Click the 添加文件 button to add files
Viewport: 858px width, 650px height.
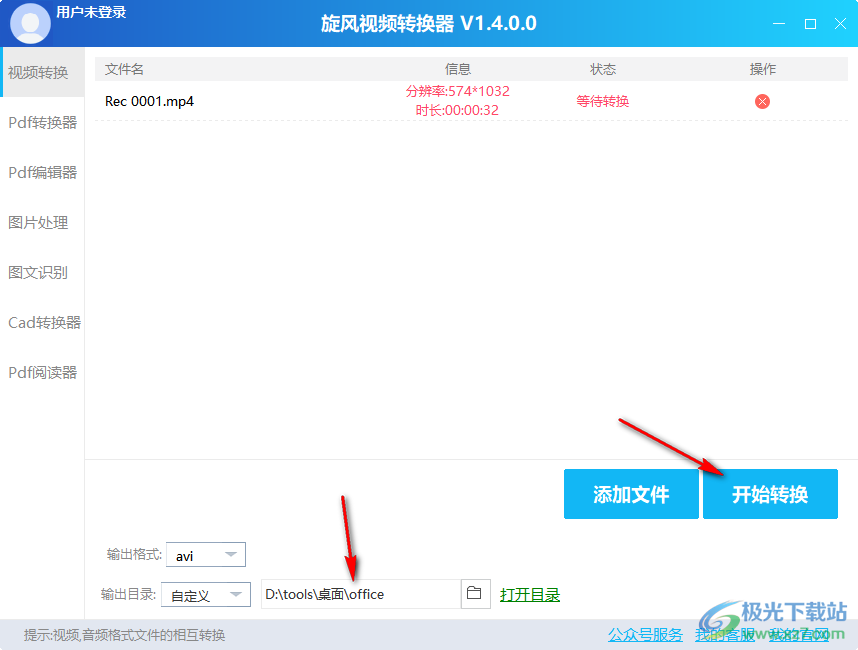click(x=631, y=493)
